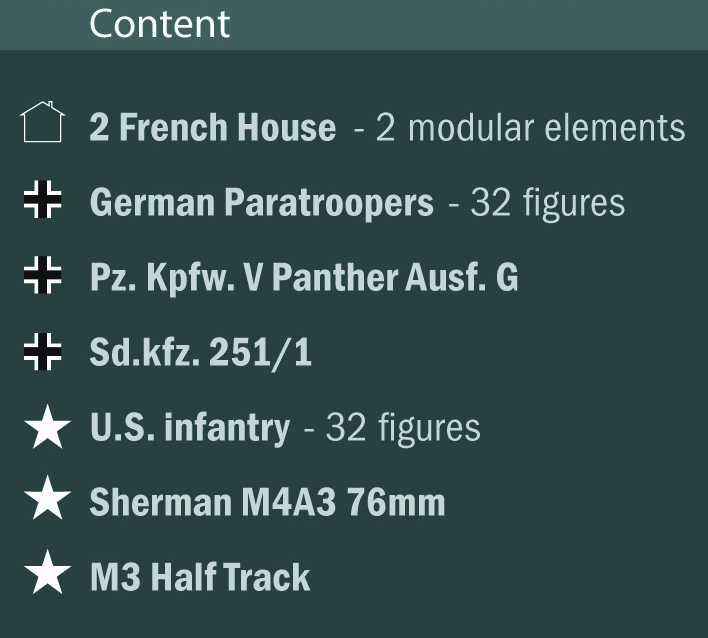Open the U.S. infantry entry

click(x=189, y=428)
